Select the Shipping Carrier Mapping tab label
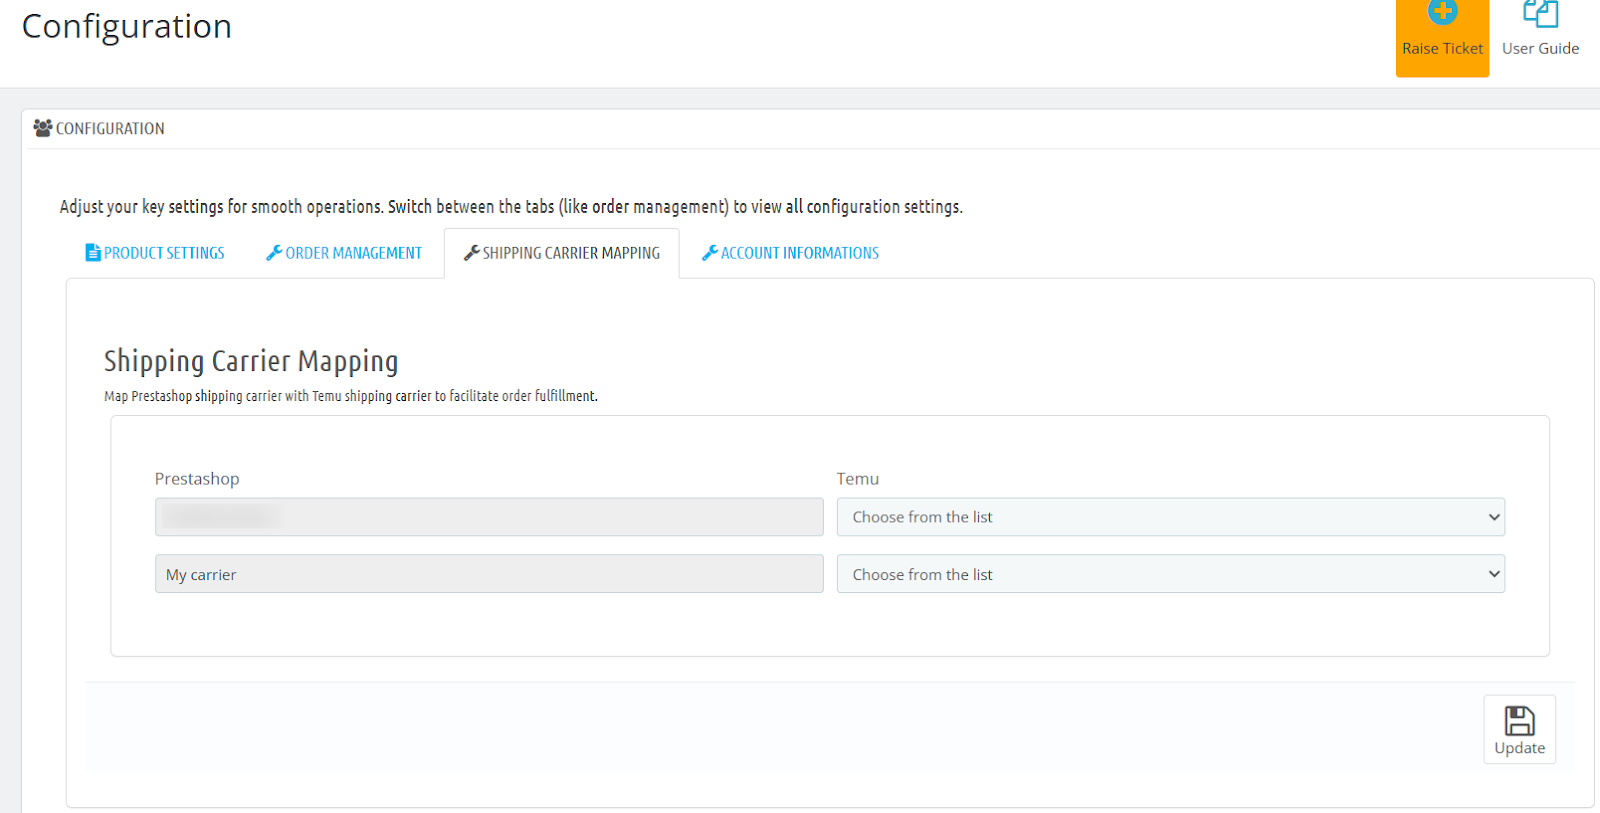 (571, 254)
